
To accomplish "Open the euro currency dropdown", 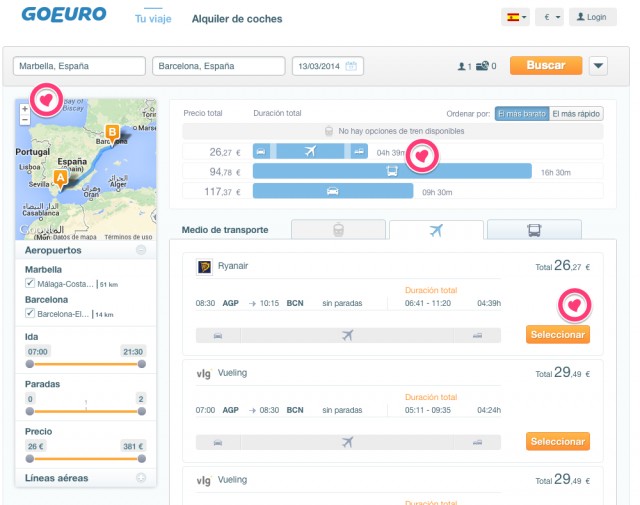I will (x=549, y=17).
